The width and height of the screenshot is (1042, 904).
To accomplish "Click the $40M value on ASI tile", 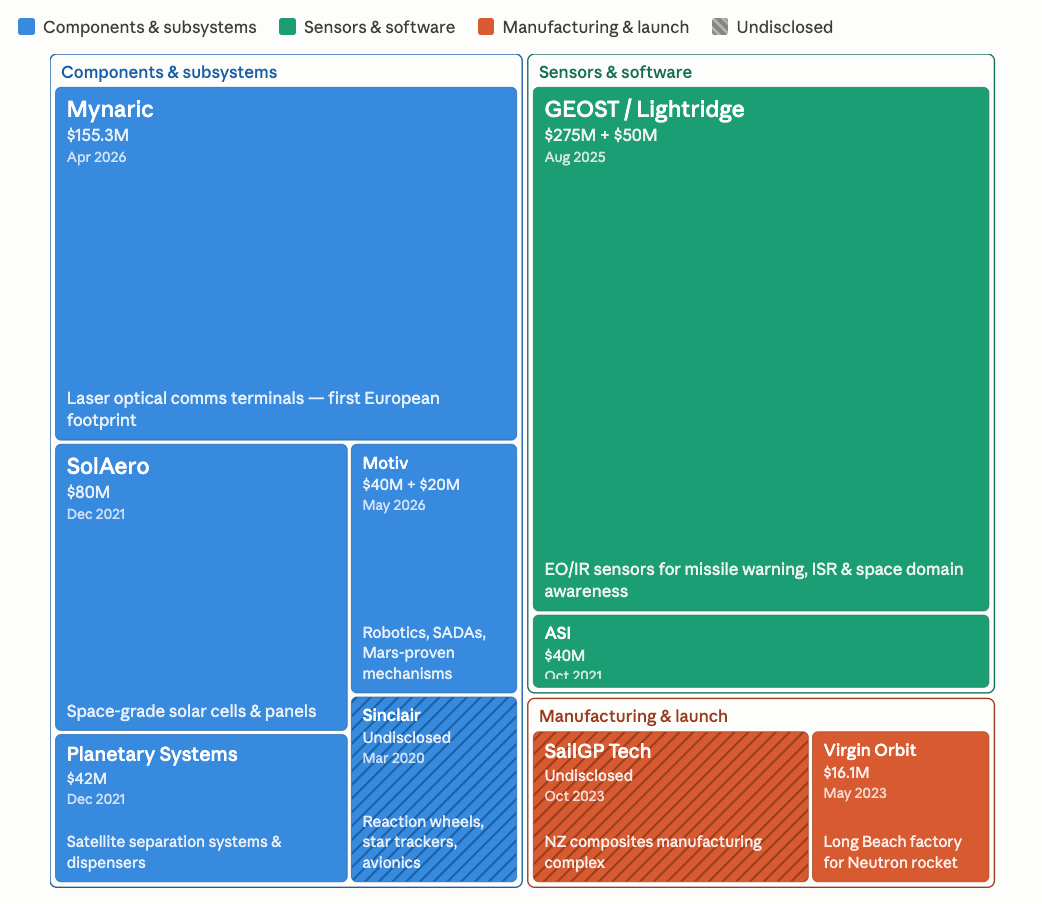I will (x=564, y=655).
